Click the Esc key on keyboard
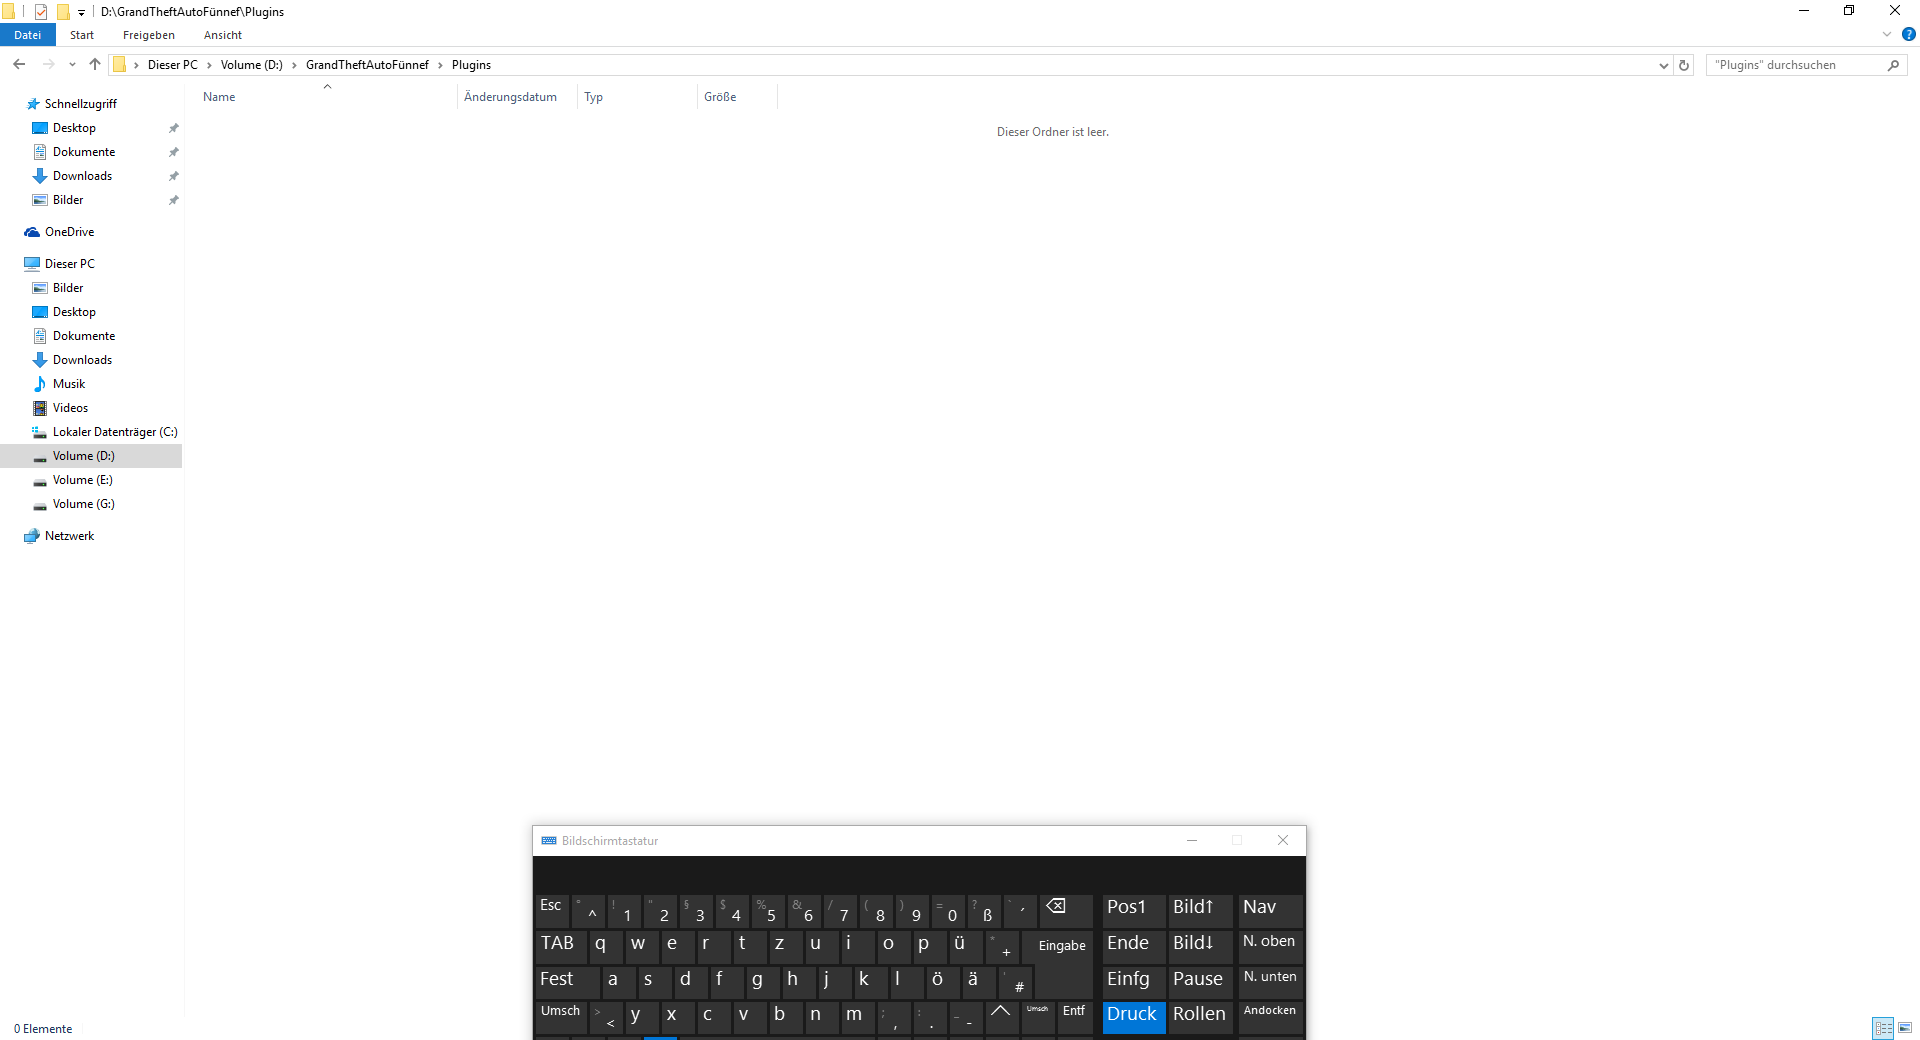Image resolution: width=1920 pixels, height=1040 pixels. click(x=552, y=910)
